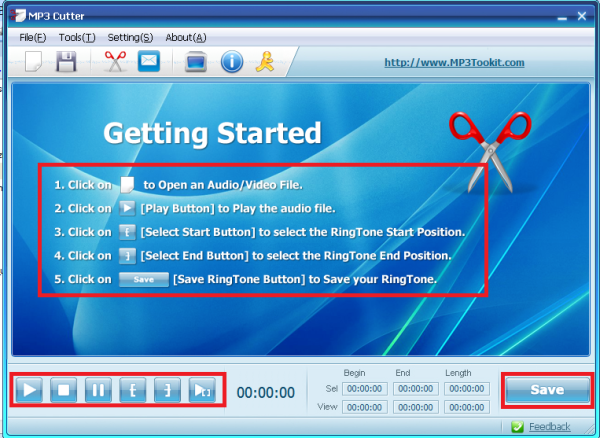The width and height of the screenshot is (600, 438).
Task: Pause playback with the Pause button
Action: pyautogui.click(x=98, y=390)
